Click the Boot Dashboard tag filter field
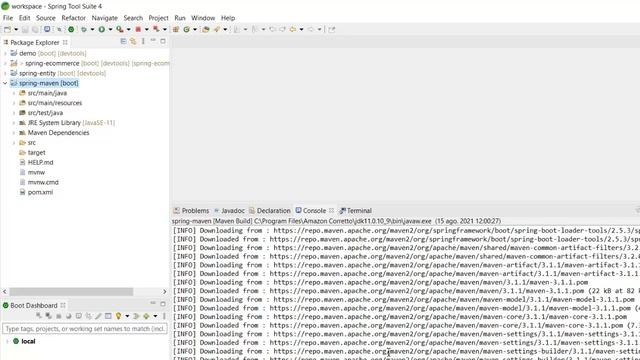Screen dimensions: 640x360 point(84,329)
